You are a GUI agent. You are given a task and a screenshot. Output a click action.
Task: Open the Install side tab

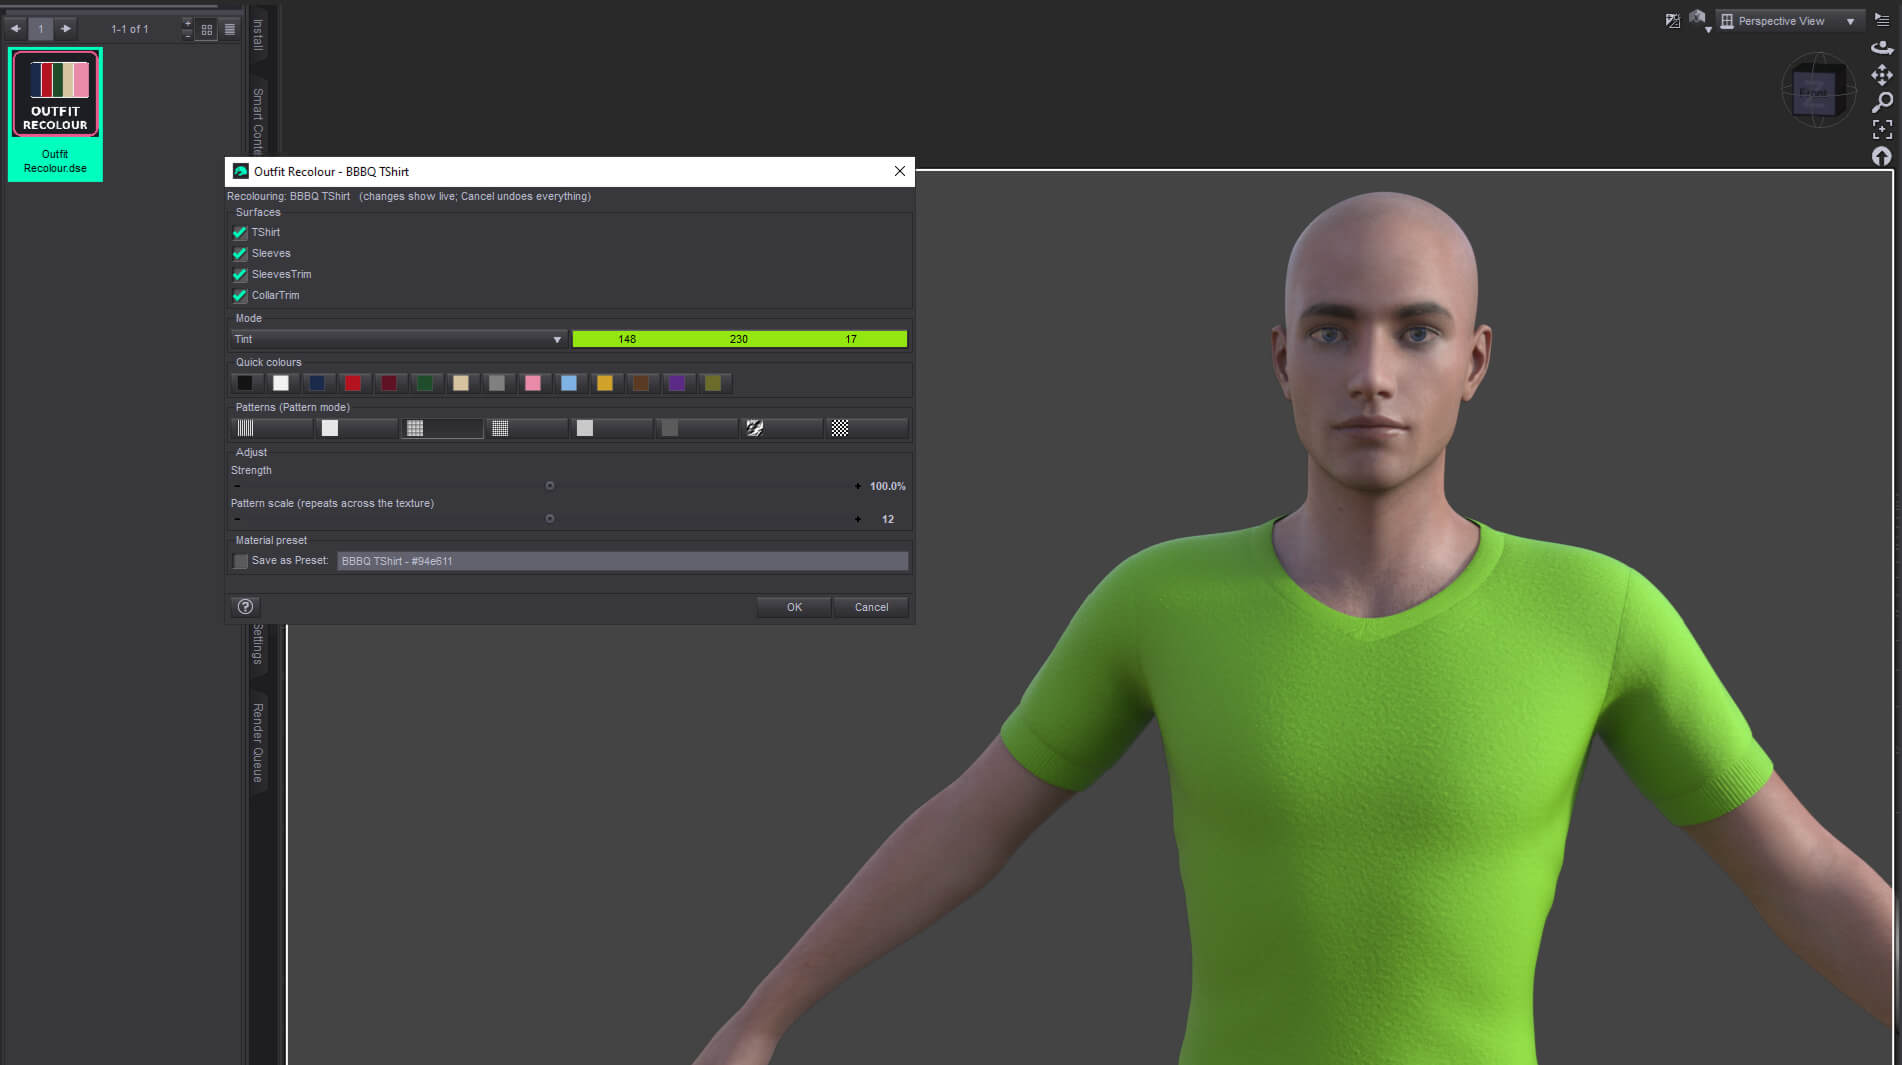pos(258,34)
